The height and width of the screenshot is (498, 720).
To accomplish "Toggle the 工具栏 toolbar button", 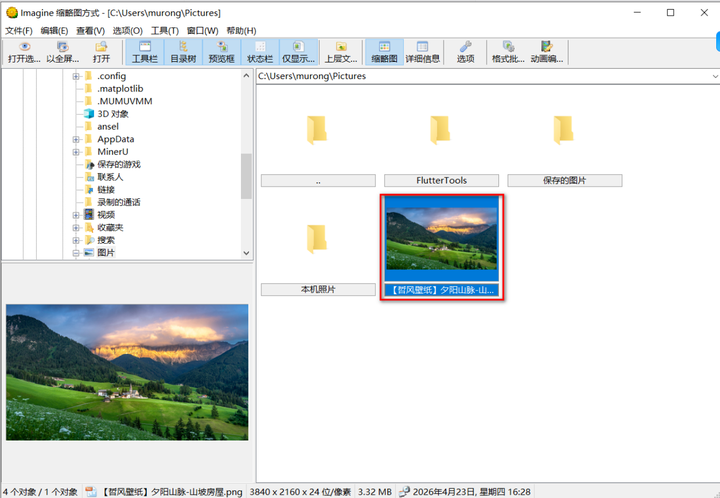I will pyautogui.click(x=145, y=52).
